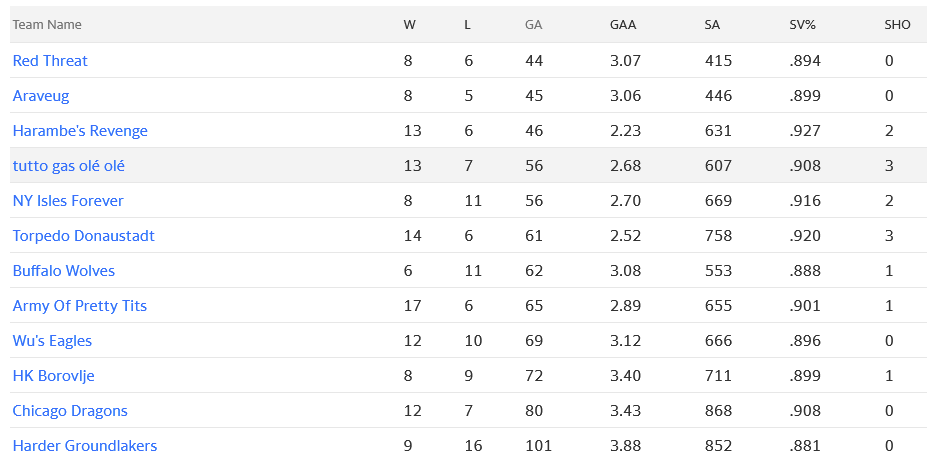Open the Chicago Dragons team page

tap(70, 411)
